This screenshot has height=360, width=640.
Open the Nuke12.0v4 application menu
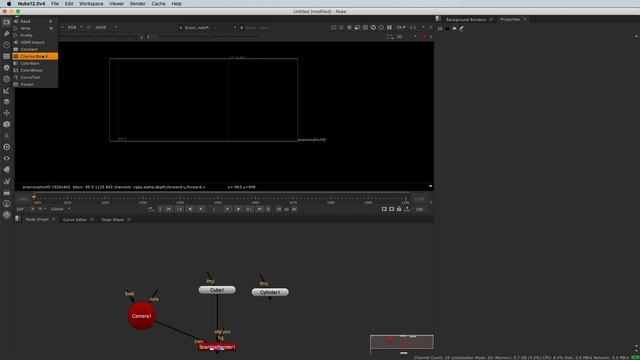pyautogui.click(x=31, y=4)
